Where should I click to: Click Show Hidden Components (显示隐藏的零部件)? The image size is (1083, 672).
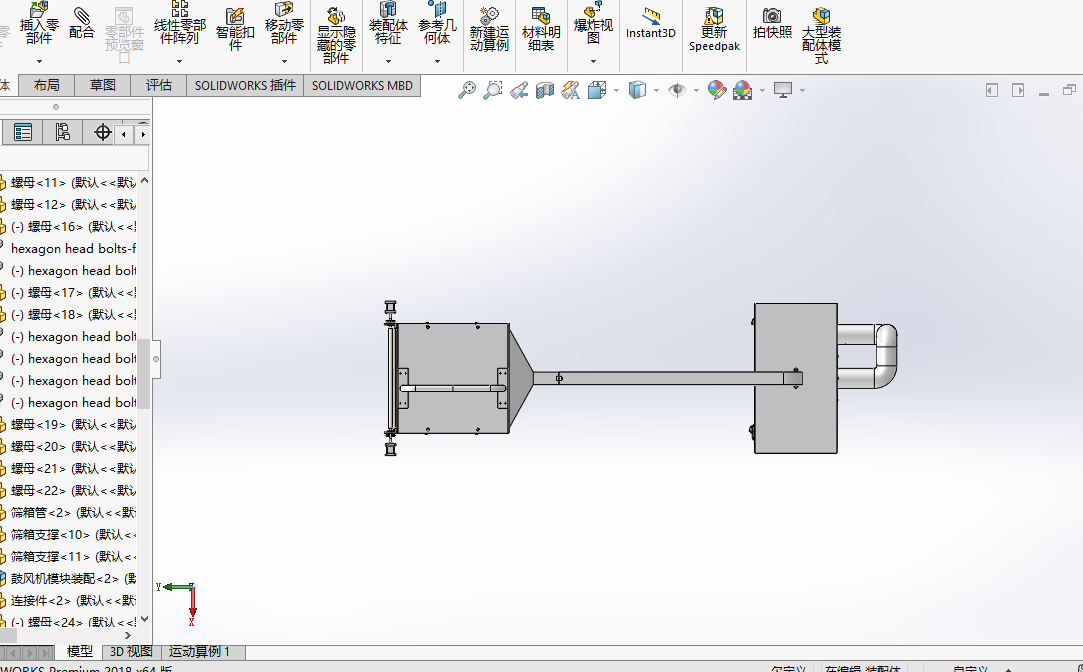tap(336, 35)
